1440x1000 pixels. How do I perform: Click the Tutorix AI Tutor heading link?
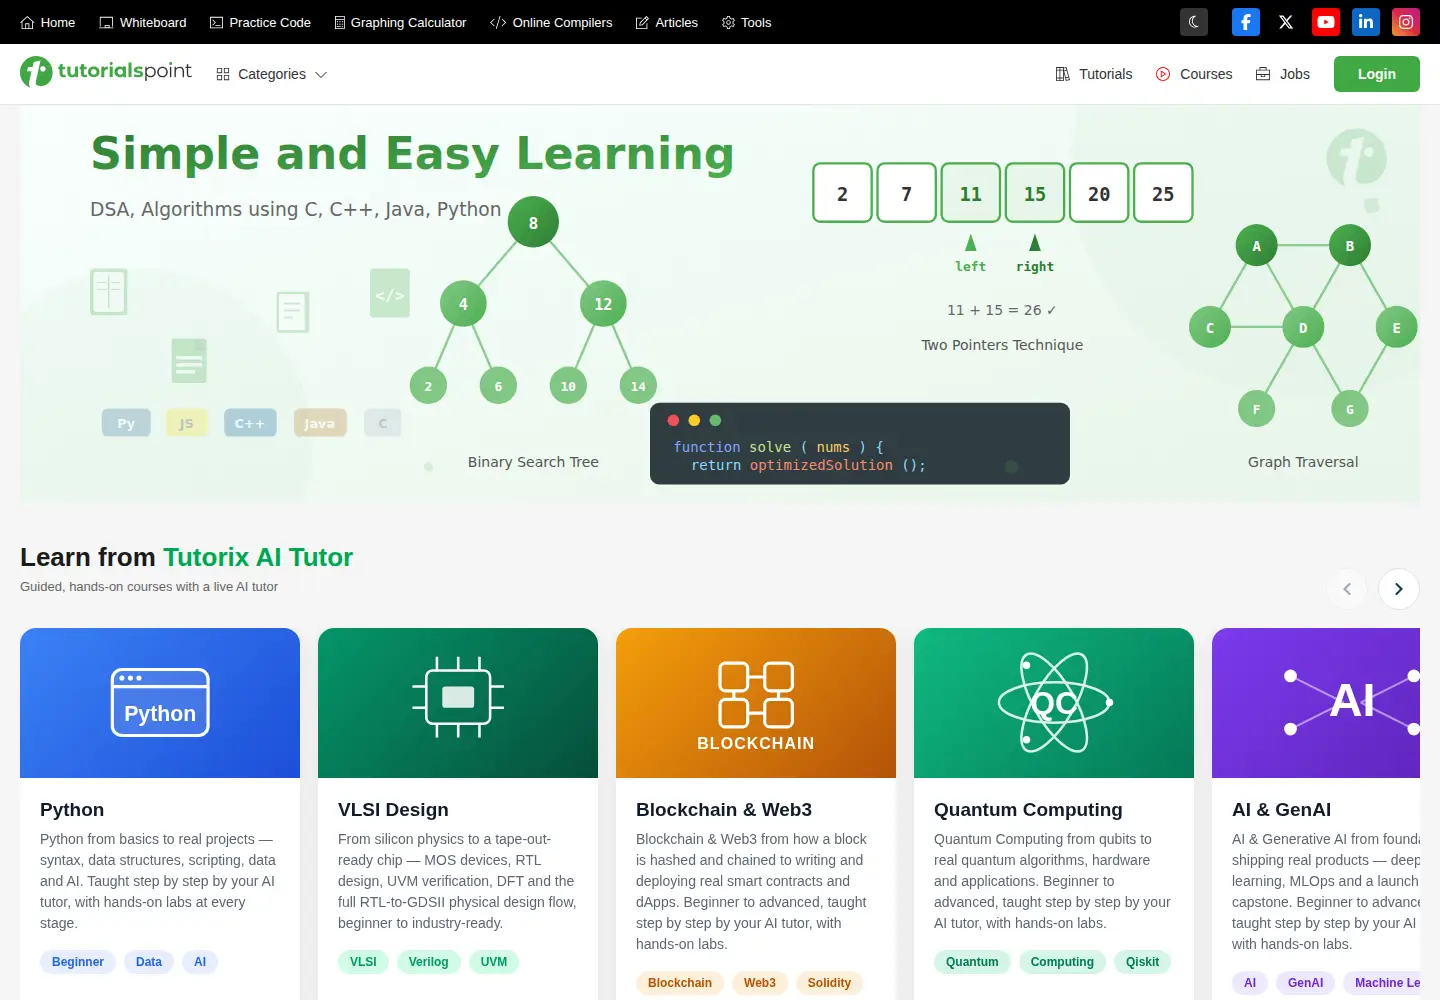coord(258,557)
